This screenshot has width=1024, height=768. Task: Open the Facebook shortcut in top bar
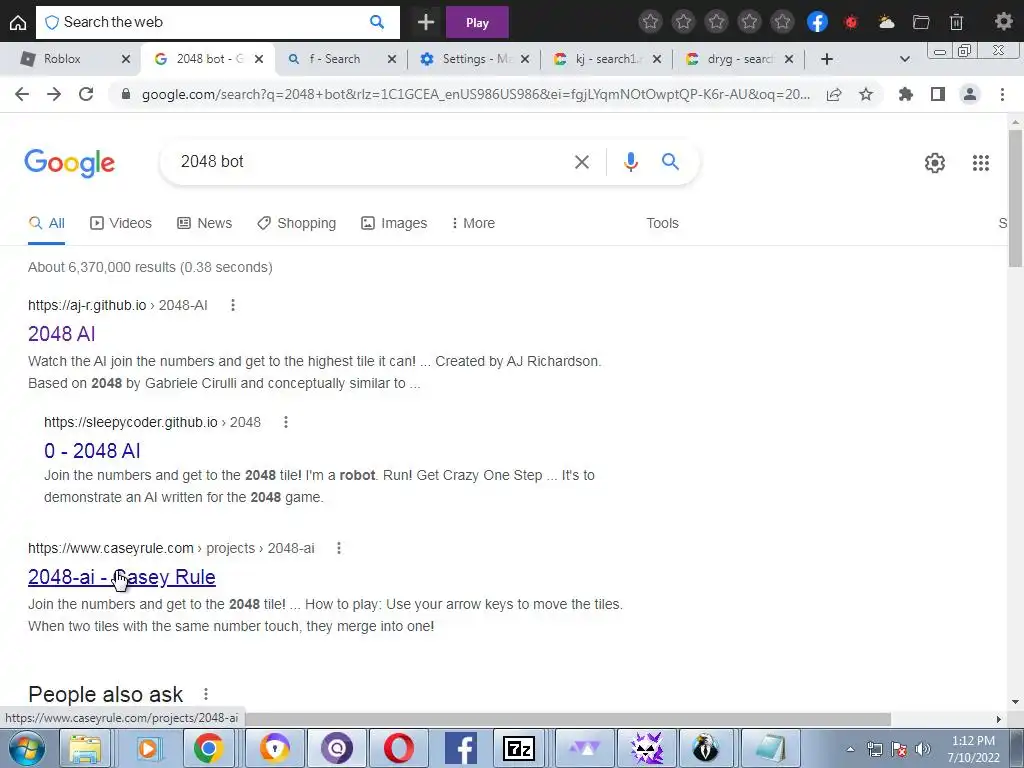point(817,22)
